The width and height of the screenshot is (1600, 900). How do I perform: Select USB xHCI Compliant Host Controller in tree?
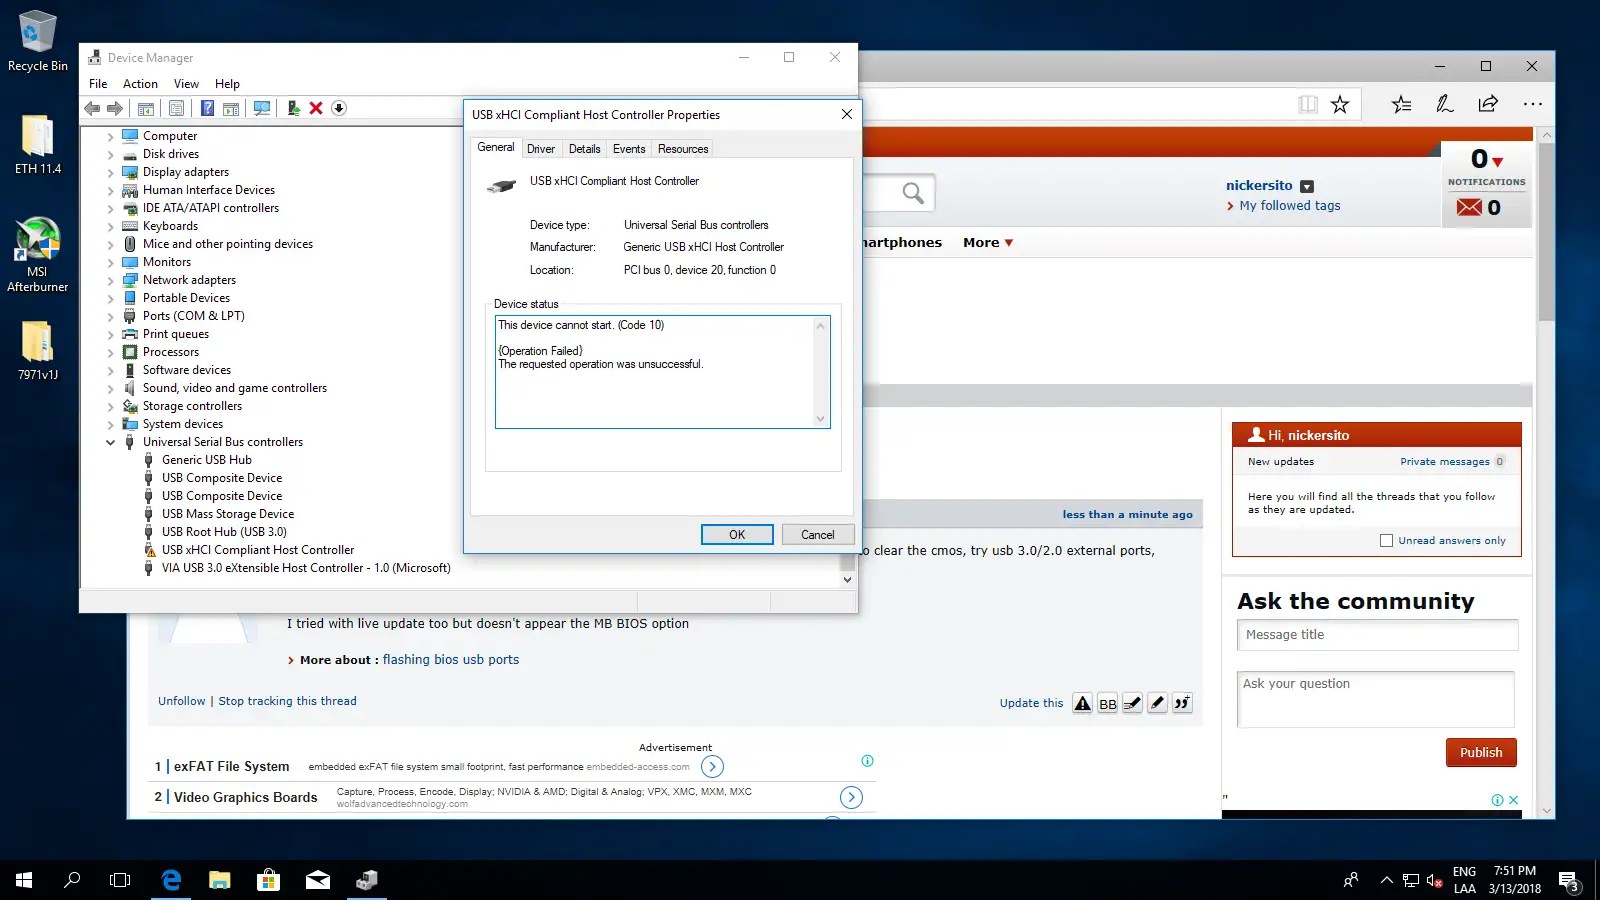[x=258, y=550]
